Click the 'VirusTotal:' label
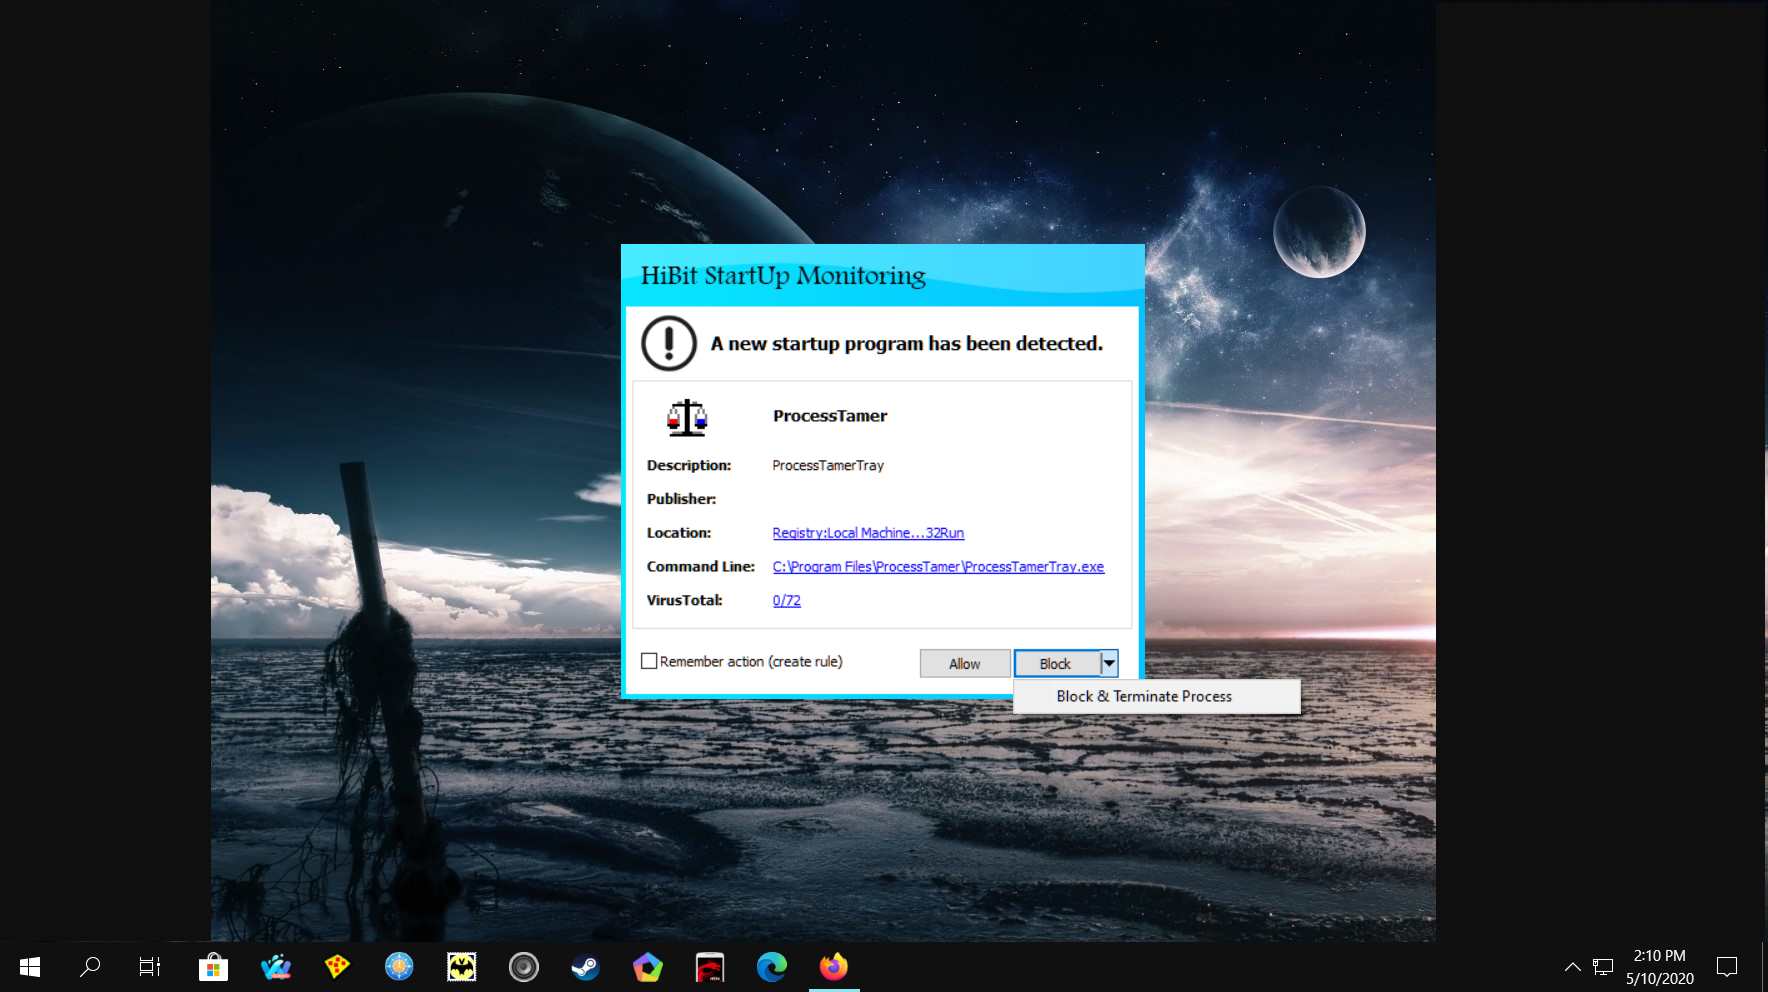This screenshot has height=992, width=1768. coord(684,601)
